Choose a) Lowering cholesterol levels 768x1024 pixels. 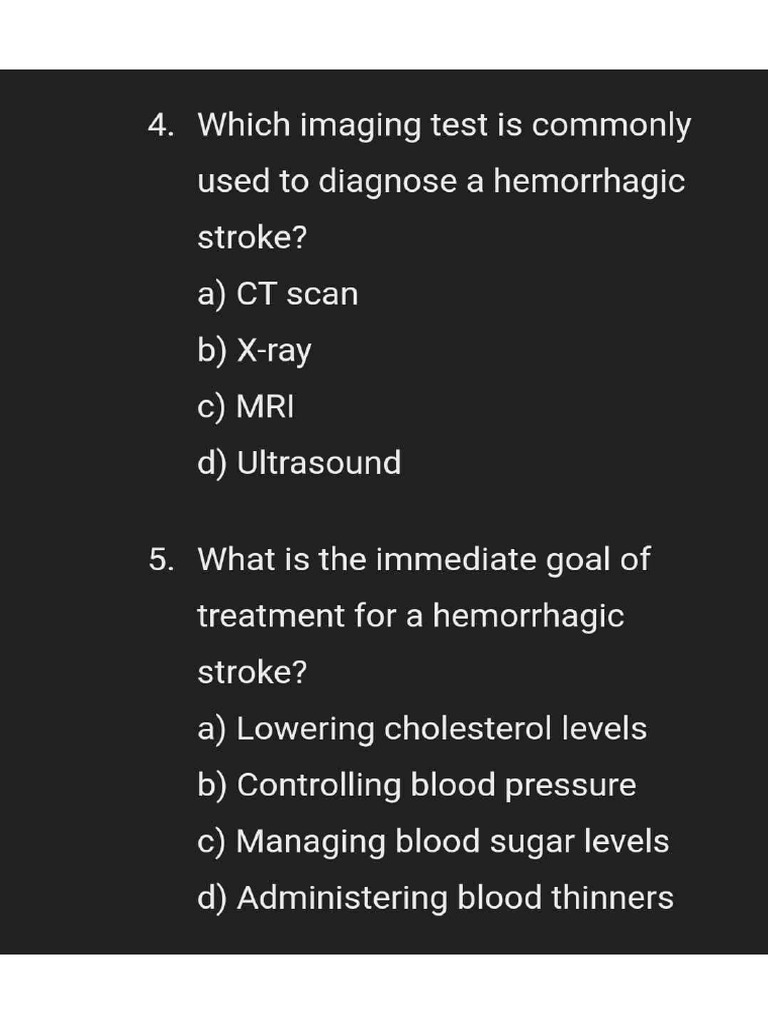[x=421, y=728]
